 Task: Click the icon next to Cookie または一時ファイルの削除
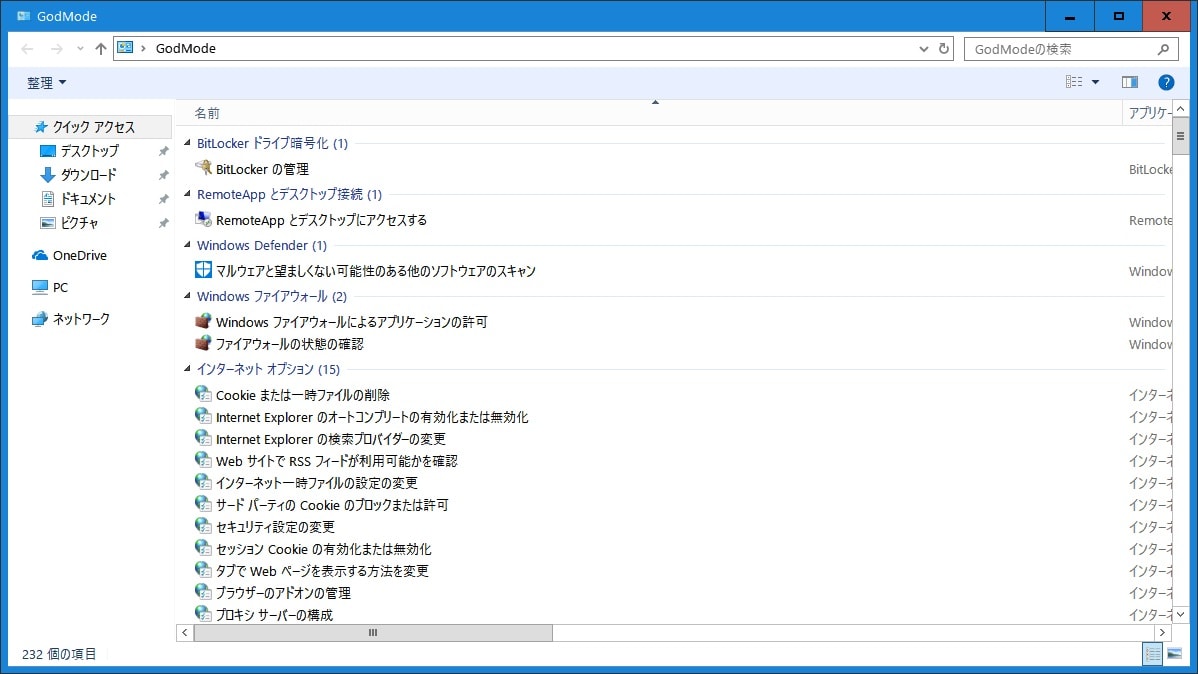tap(203, 394)
